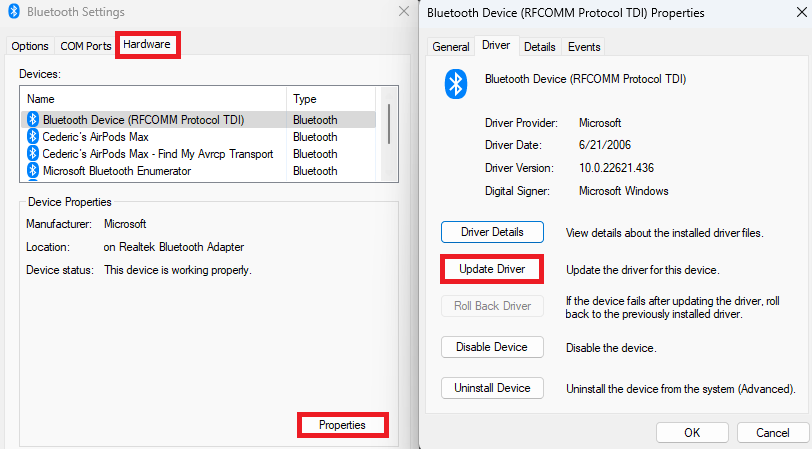Open the COM Ports tab
Screen dimensions: 812x449
(86, 46)
